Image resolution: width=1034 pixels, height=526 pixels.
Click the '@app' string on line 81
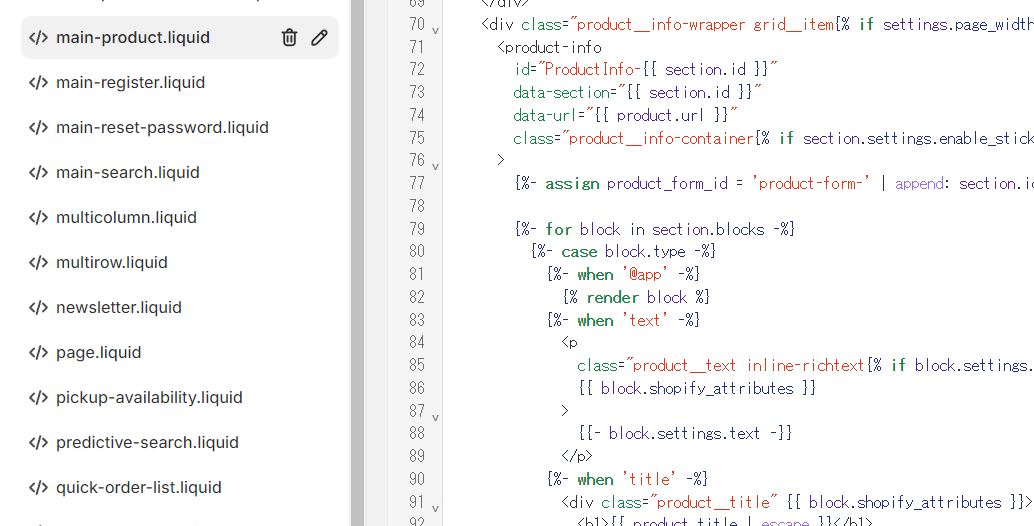(x=645, y=275)
